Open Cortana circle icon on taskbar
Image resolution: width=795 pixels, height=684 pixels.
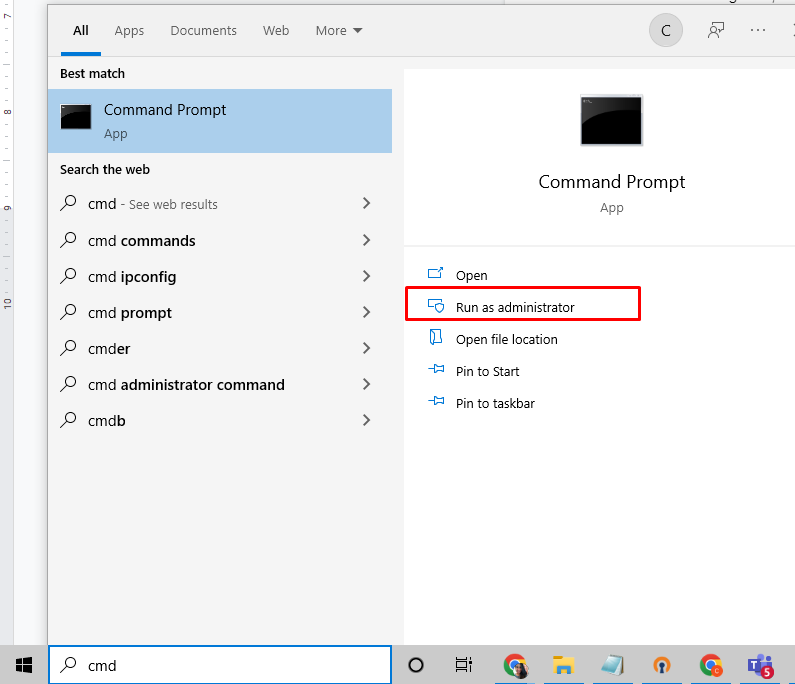pos(416,665)
